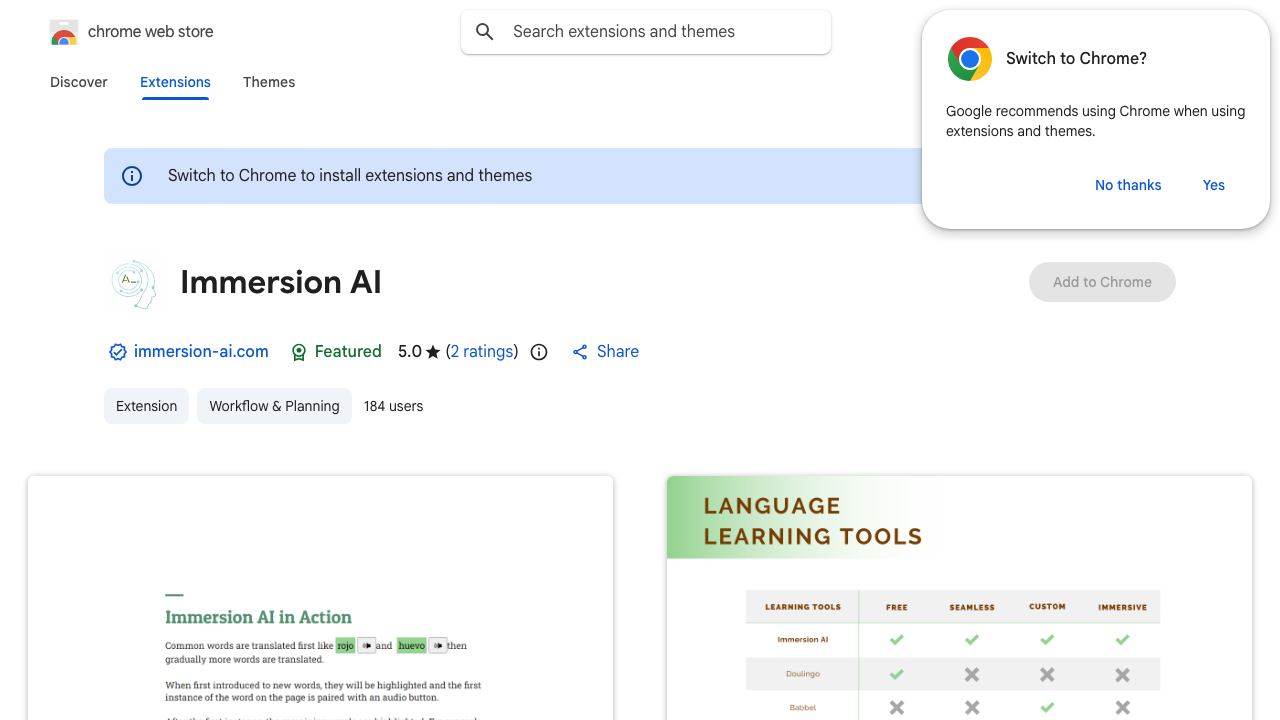Viewport: 1280px width, 720px height.
Task: Click the star rating icon
Action: click(433, 352)
